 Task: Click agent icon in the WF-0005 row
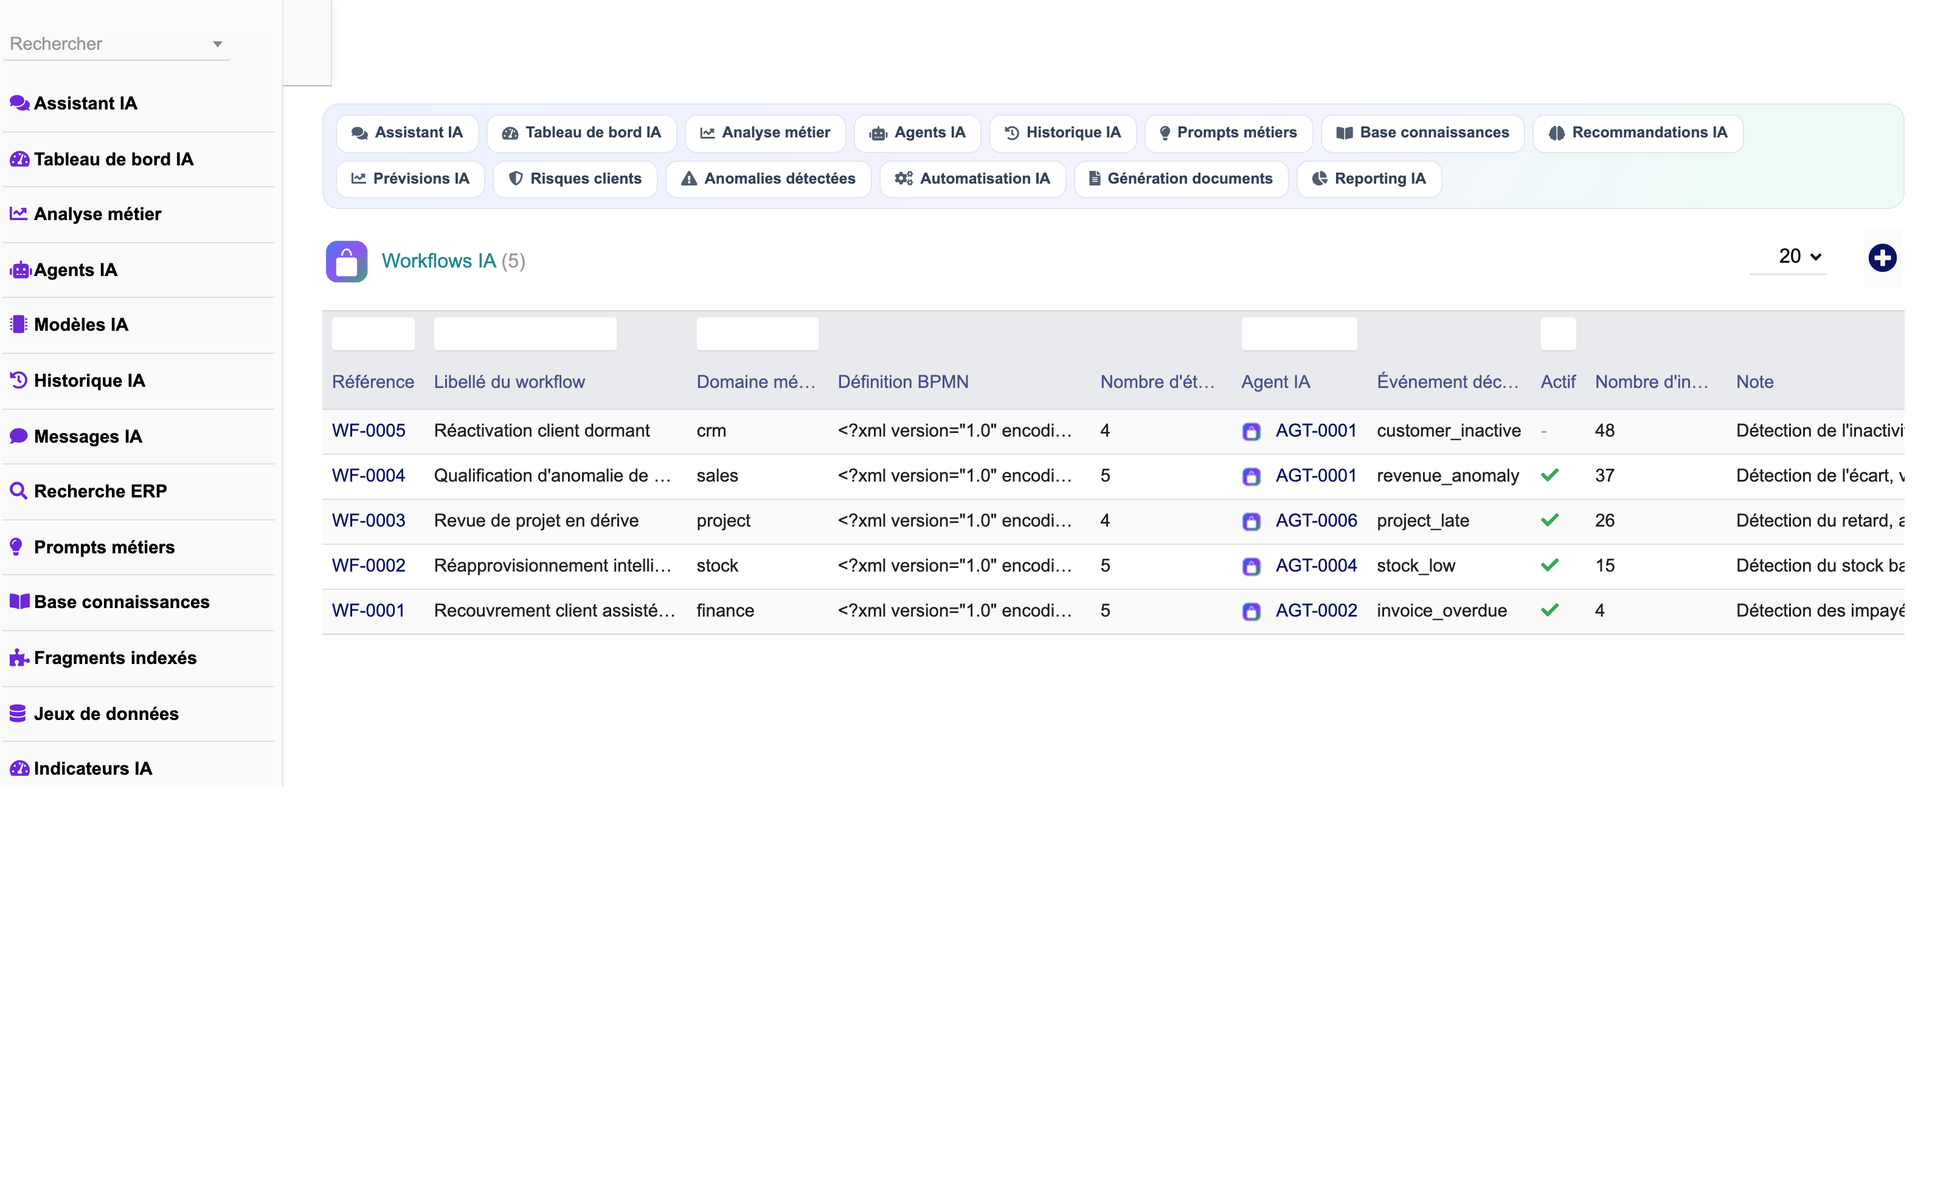point(1251,432)
